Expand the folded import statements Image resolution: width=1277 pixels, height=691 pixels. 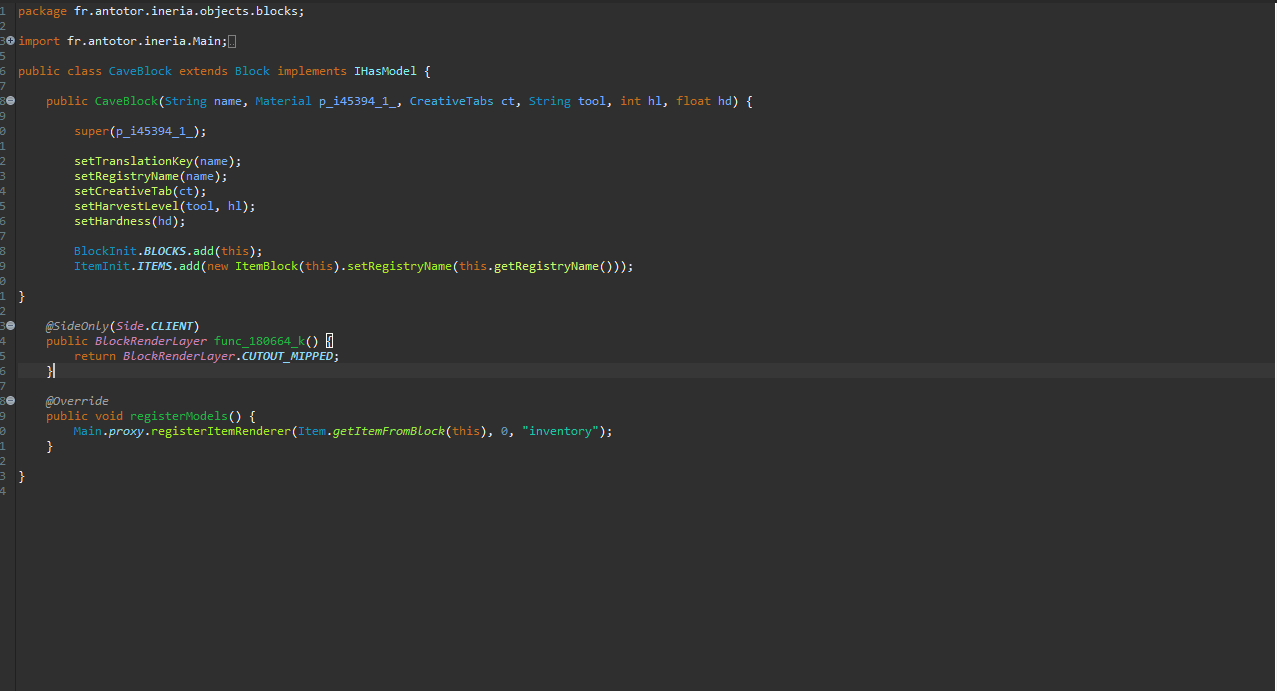(x=10, y=41)
